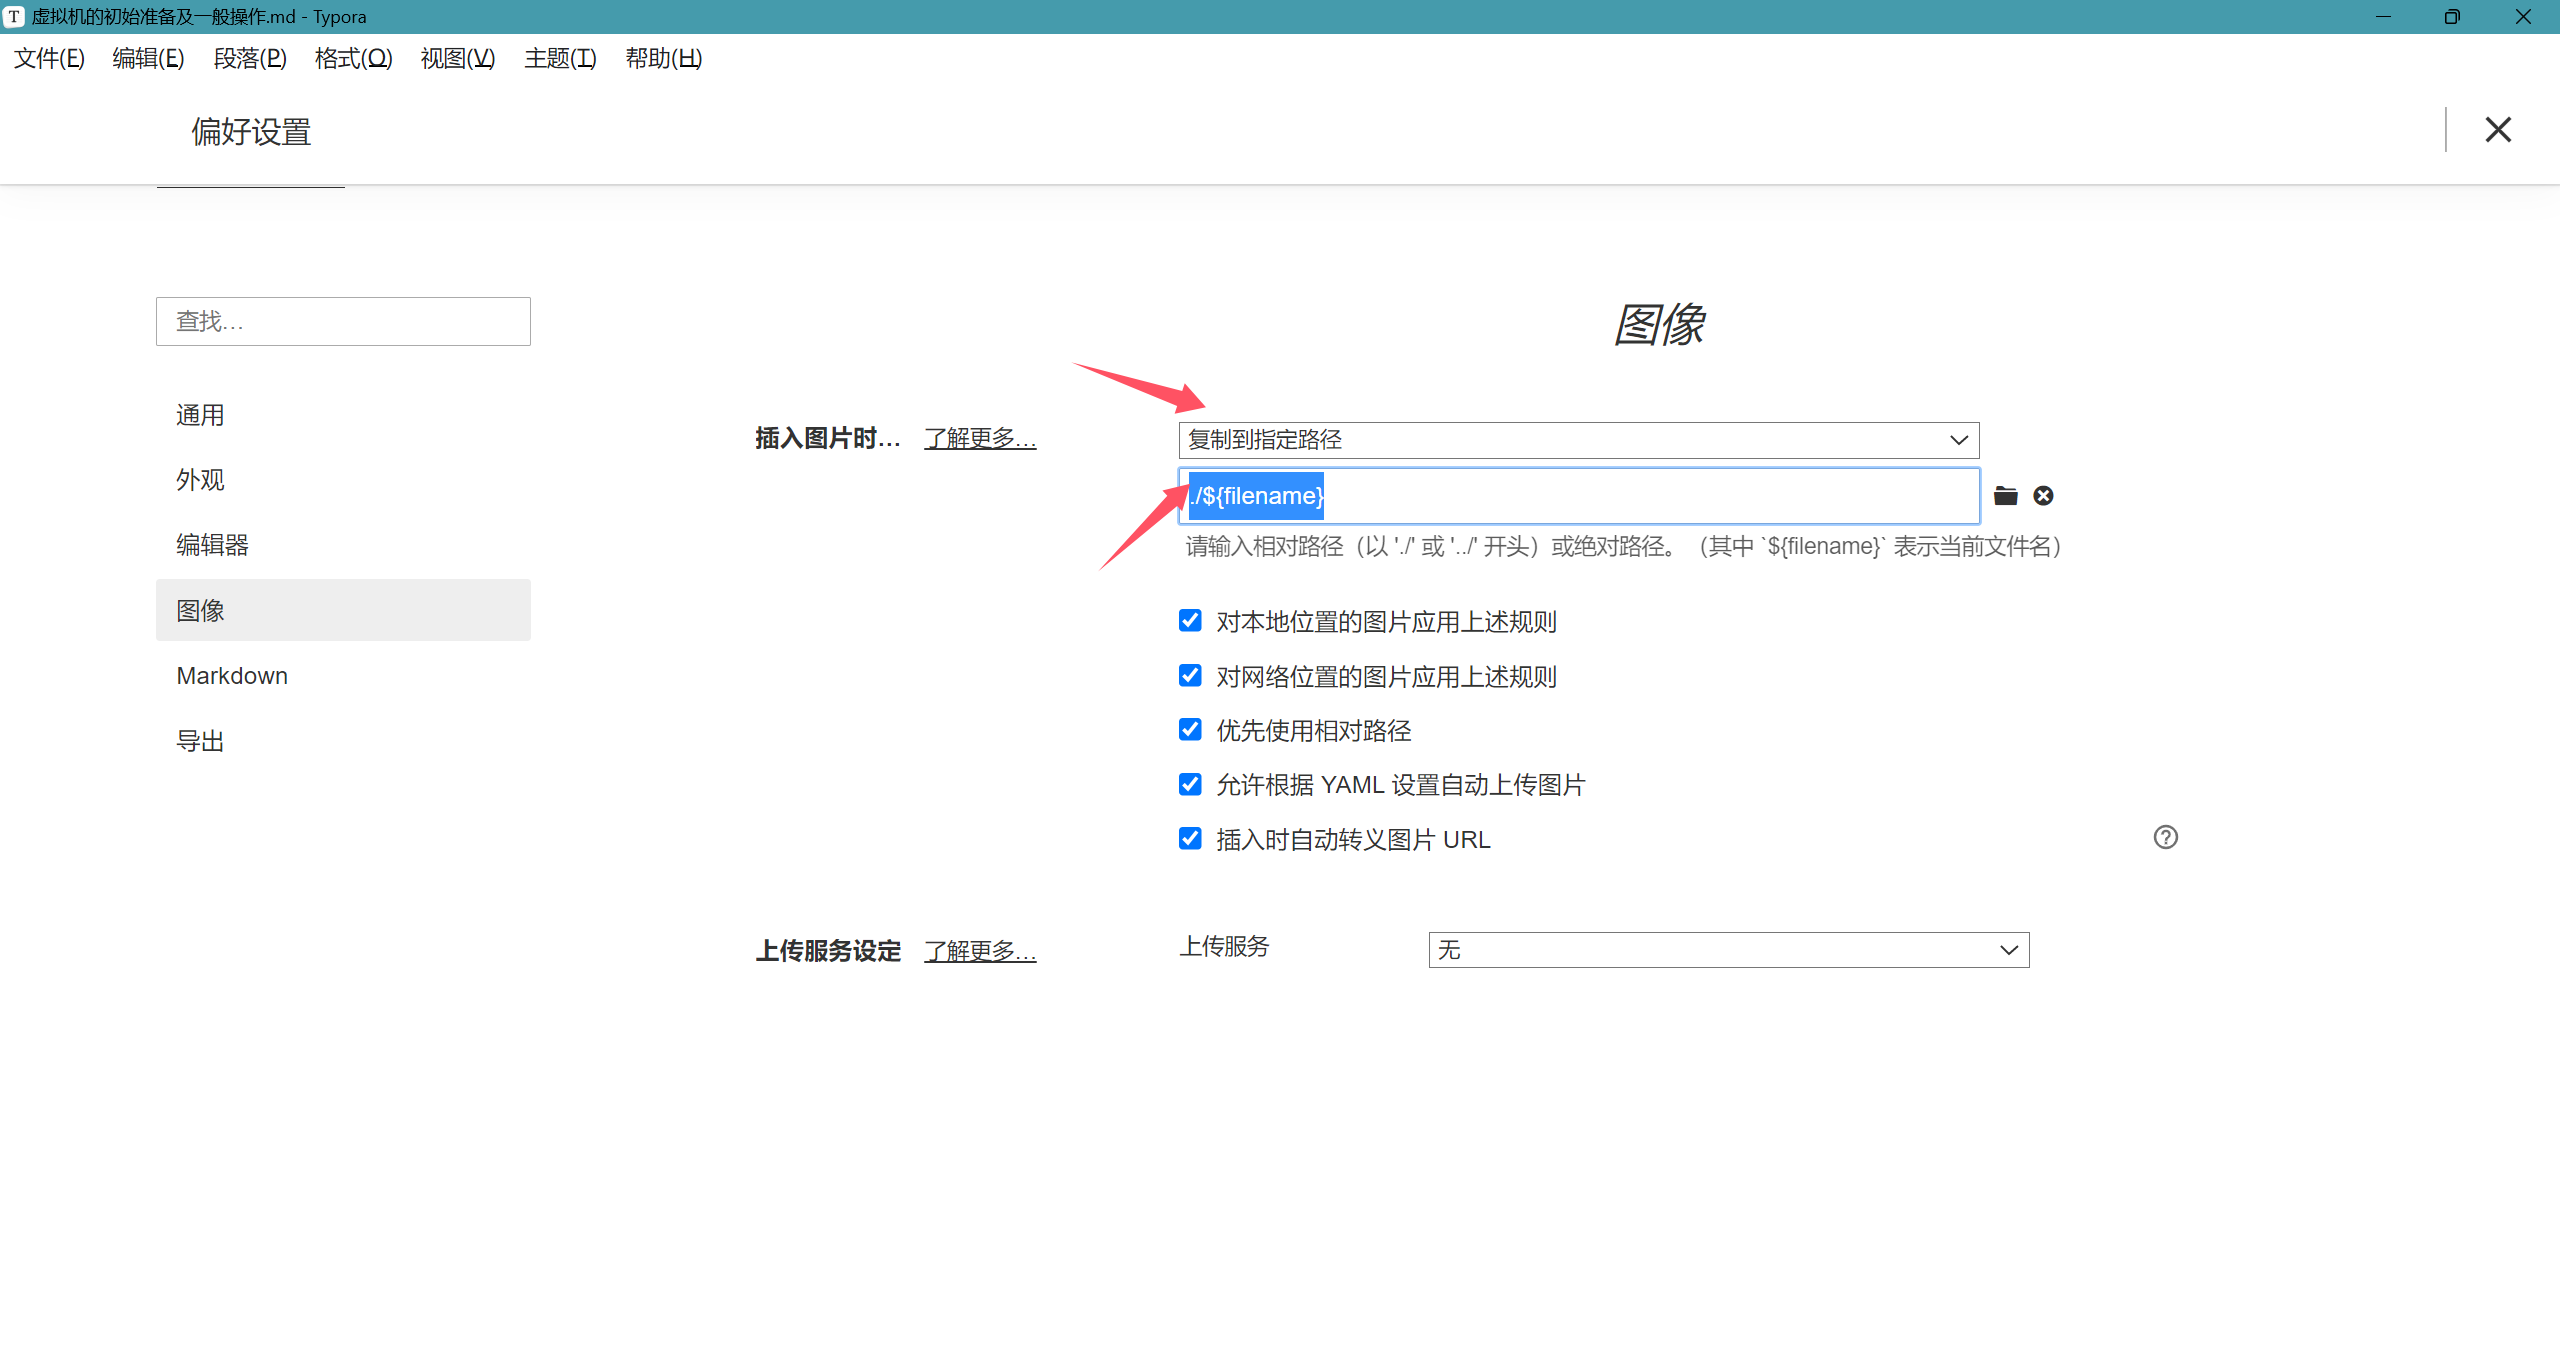
Task: Expand the 上传服务 dropdown showing 无
Action: tap(1728, 950)
